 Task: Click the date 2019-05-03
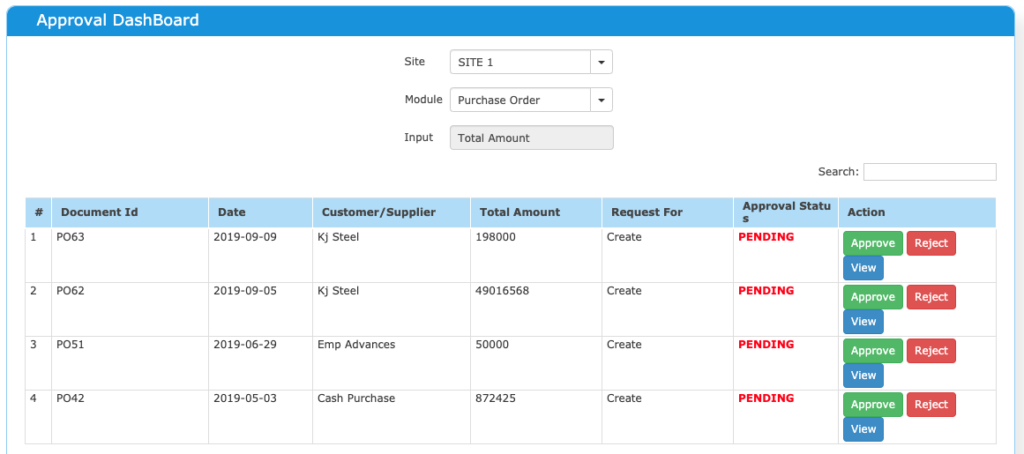(245, 398)
